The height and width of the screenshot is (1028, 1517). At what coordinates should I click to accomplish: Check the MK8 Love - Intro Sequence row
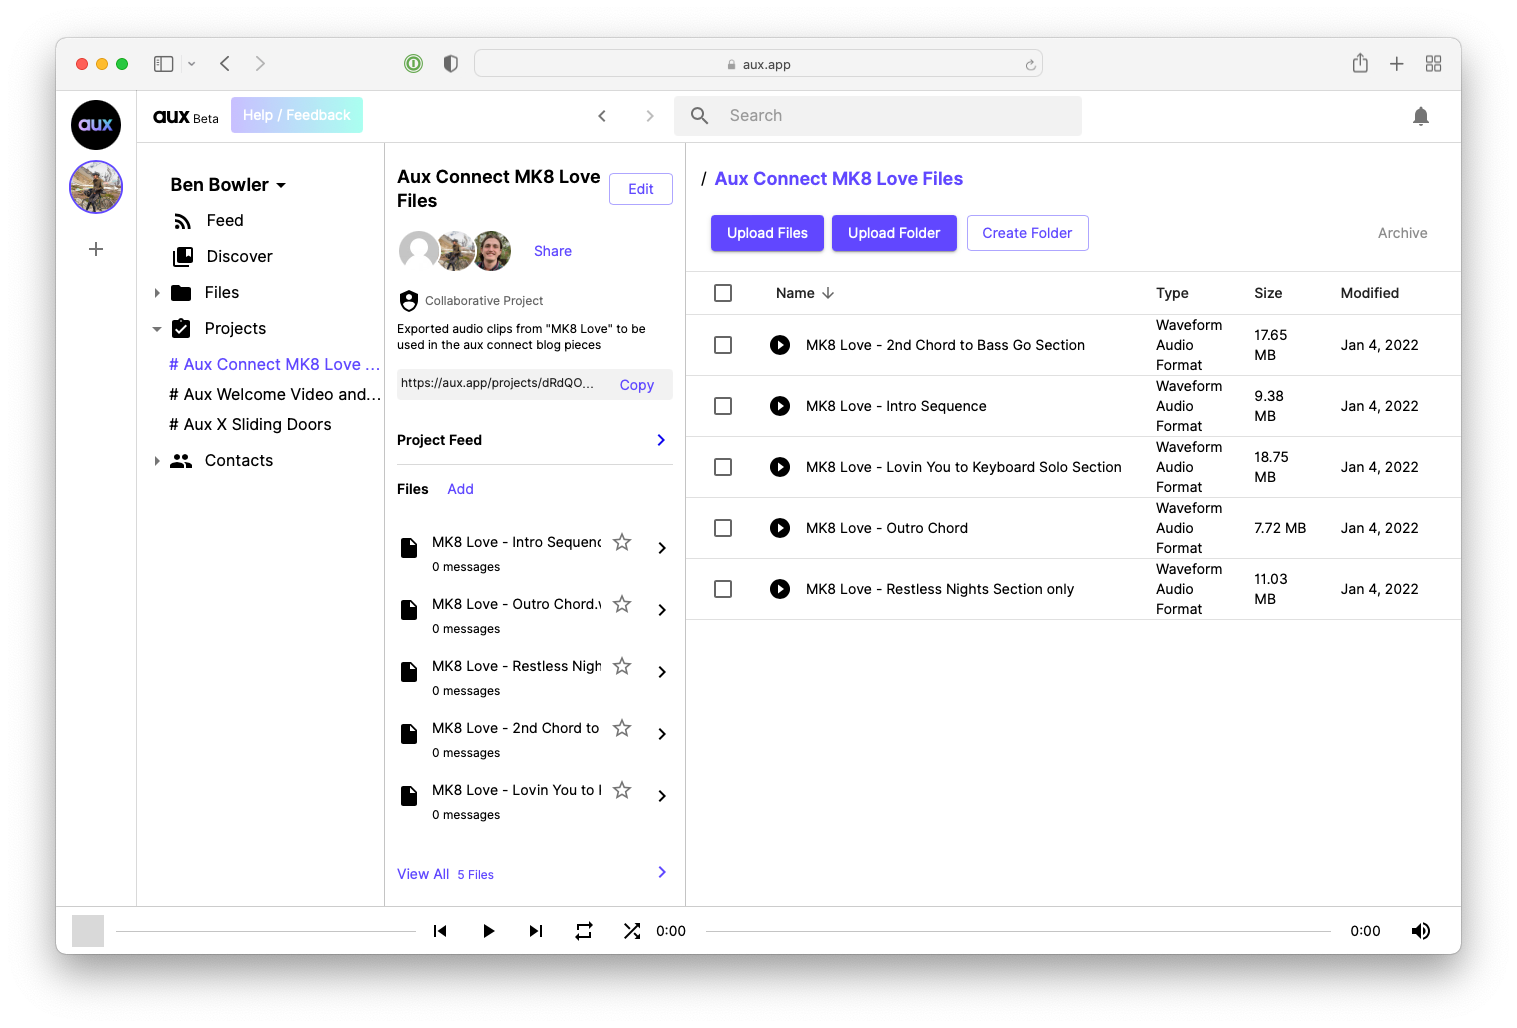[723, 406]
